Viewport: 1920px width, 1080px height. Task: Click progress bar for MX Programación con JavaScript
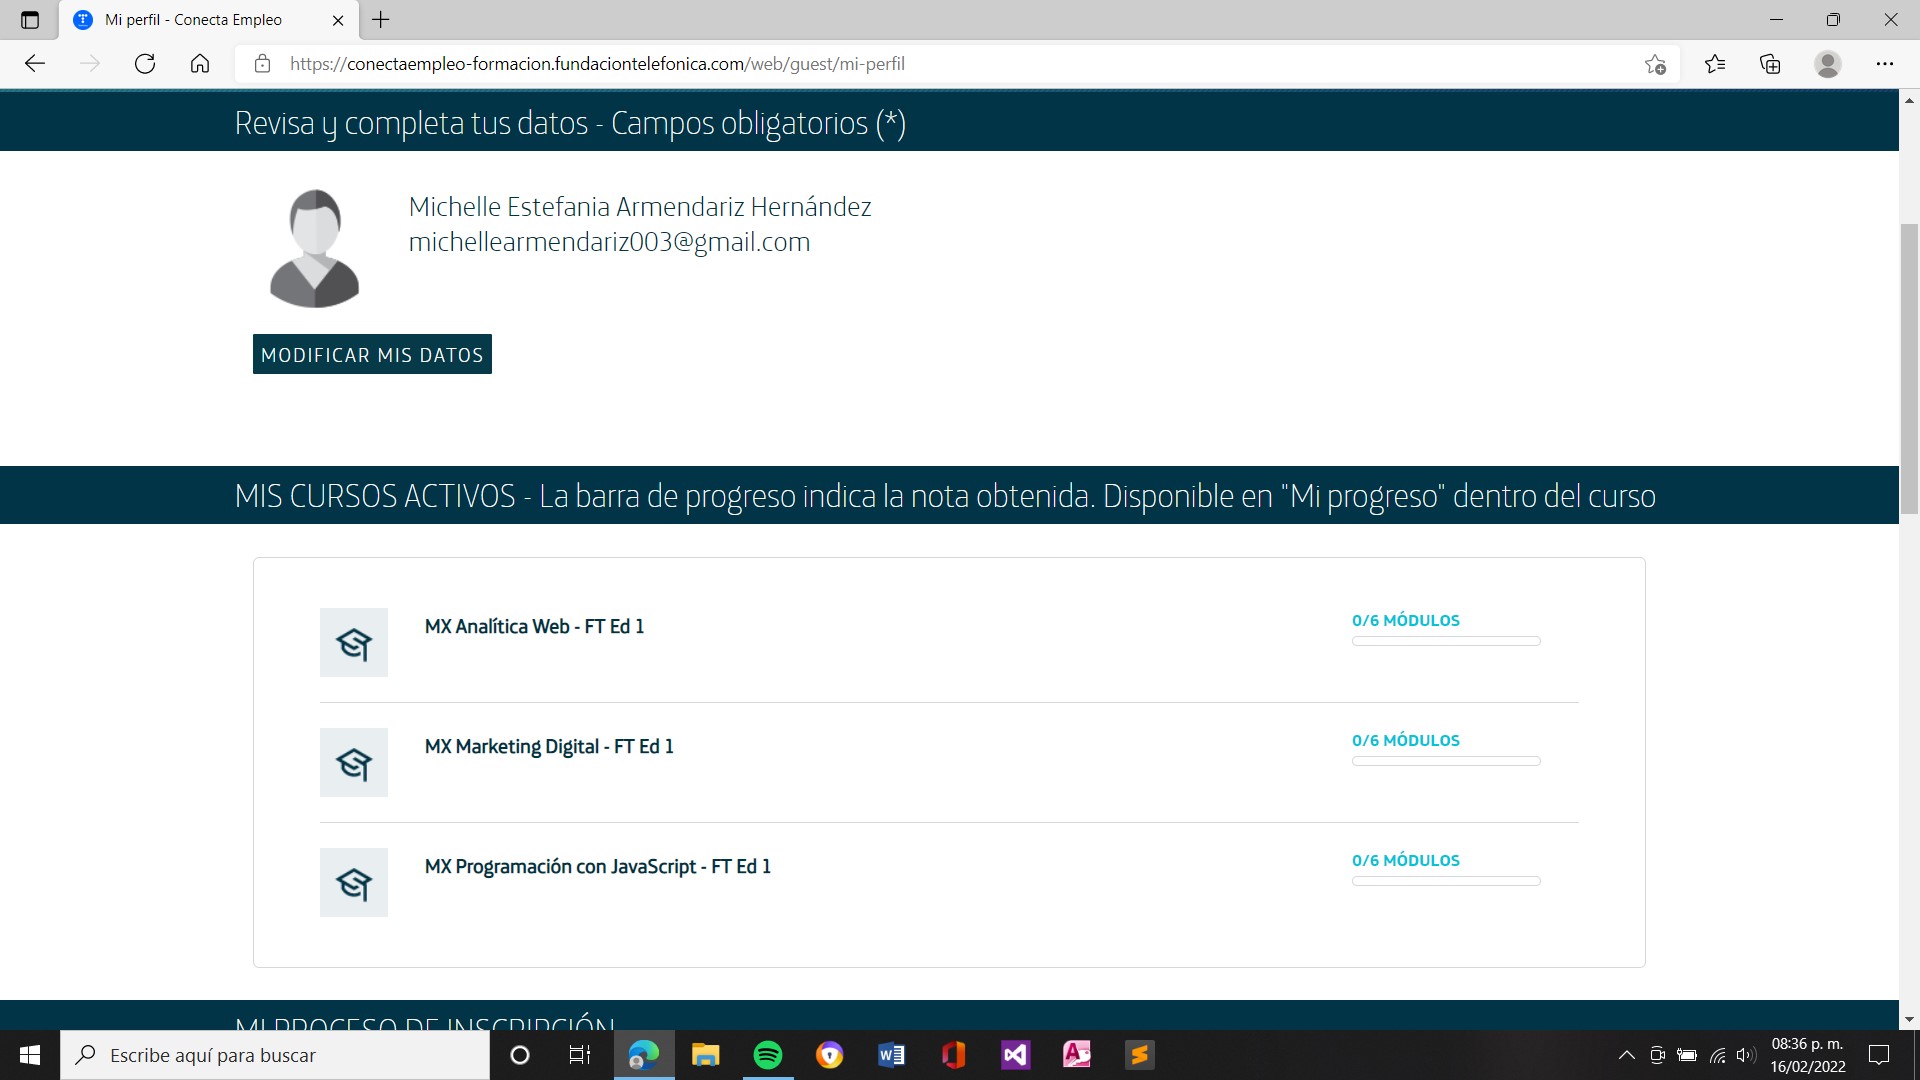(1446, 881)
